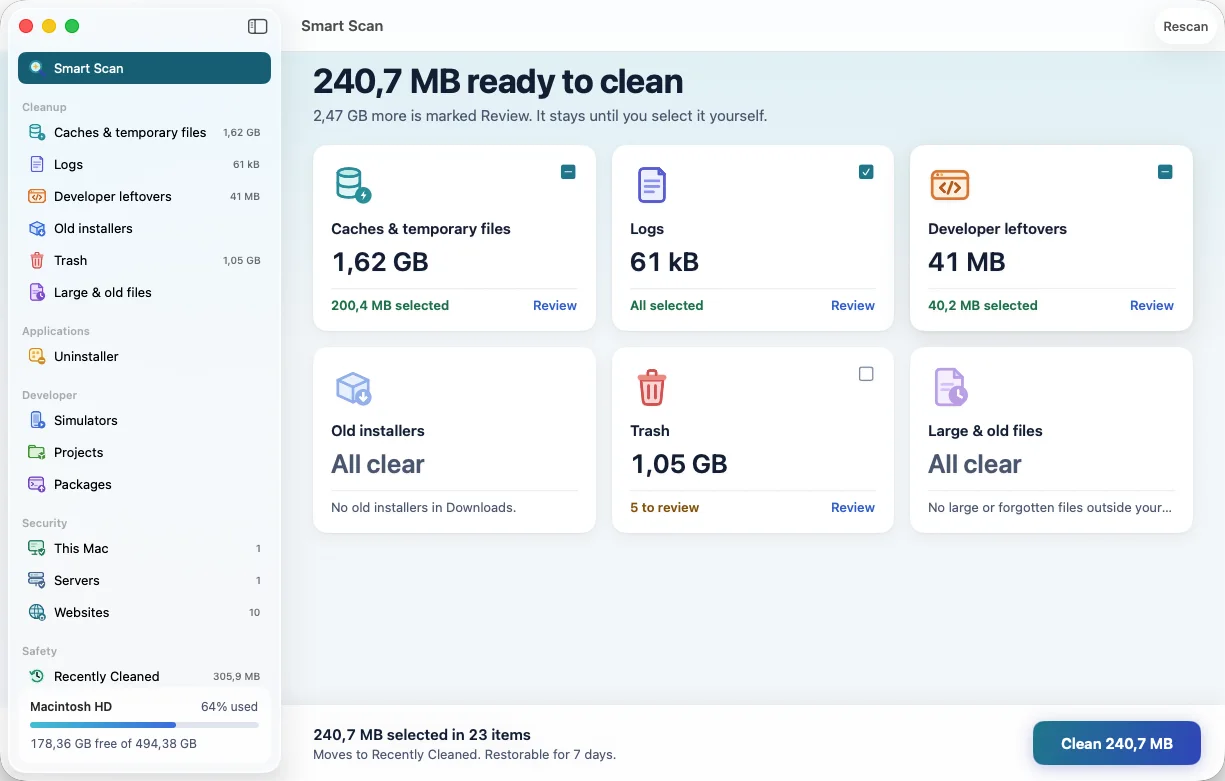Click the Macintosh HD disk usage bar

(x=144, y=725)
